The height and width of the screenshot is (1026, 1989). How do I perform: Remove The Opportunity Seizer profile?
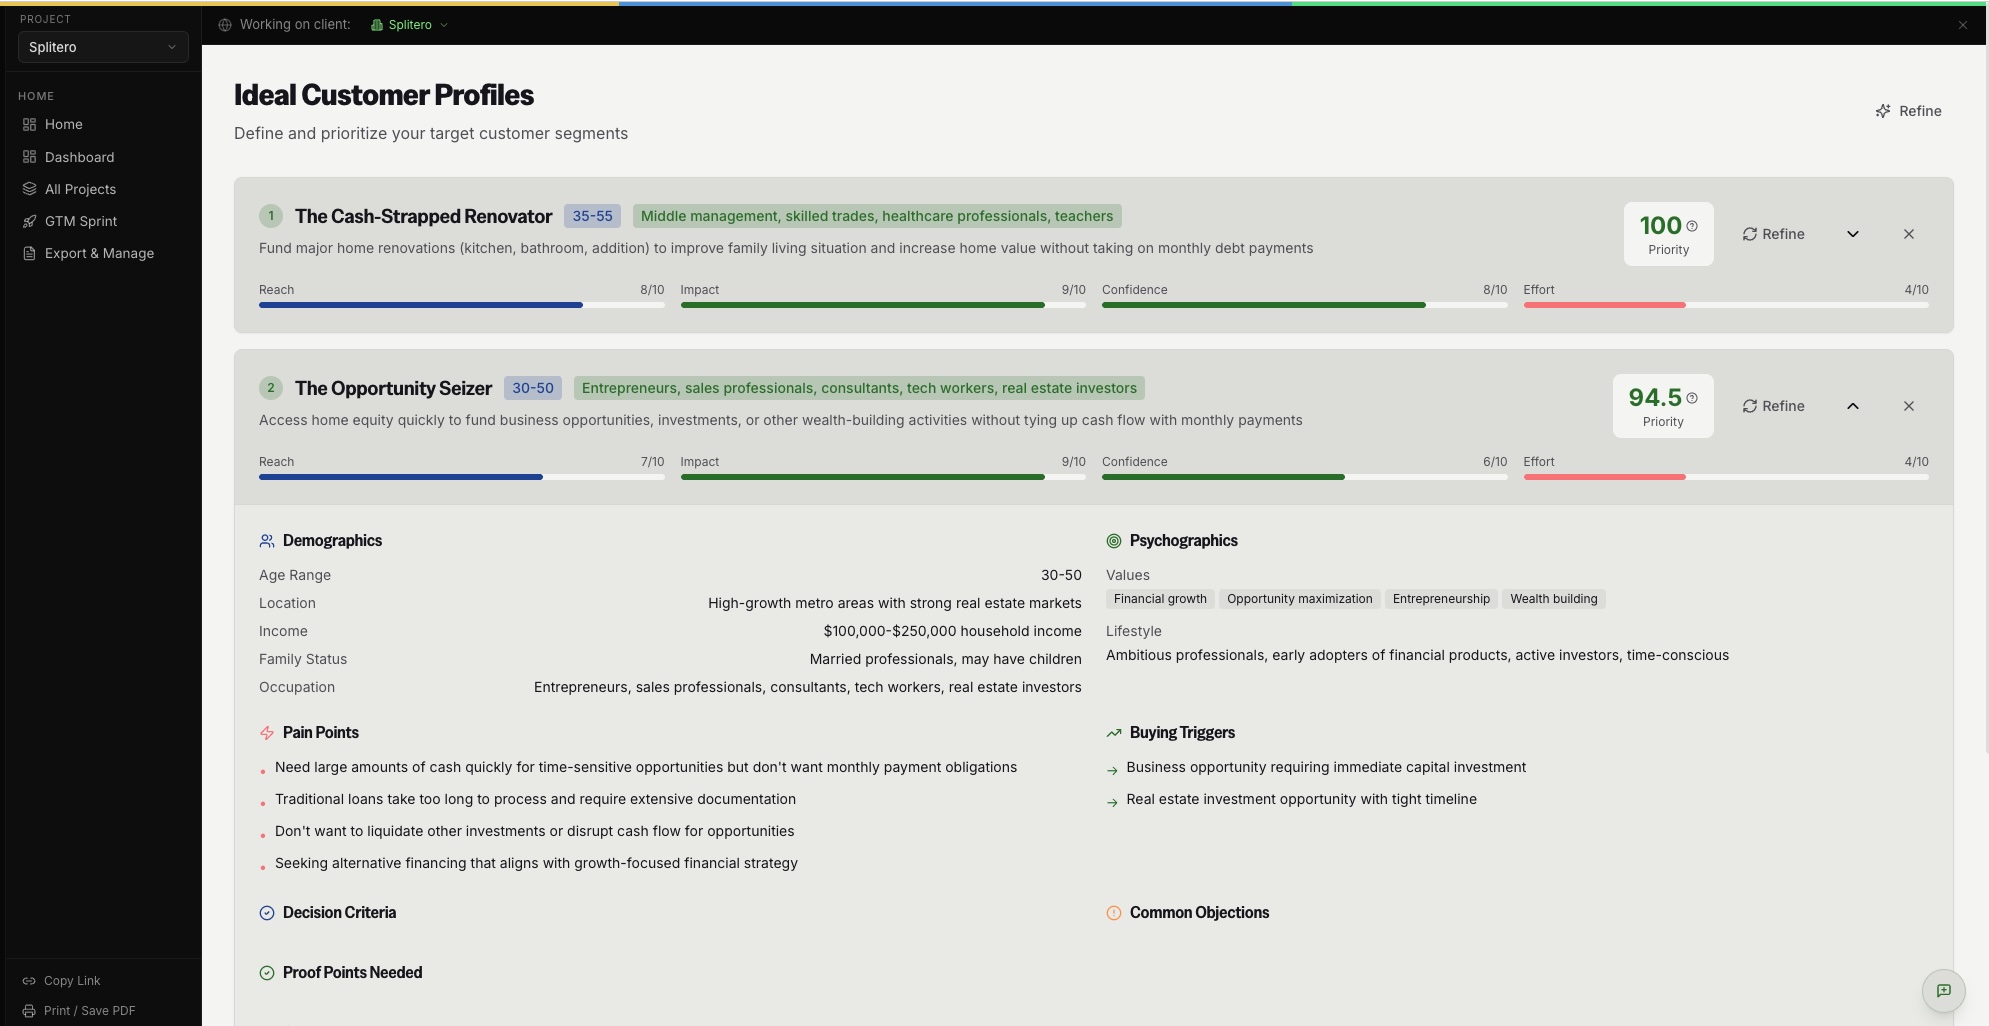pos(1908,406)
